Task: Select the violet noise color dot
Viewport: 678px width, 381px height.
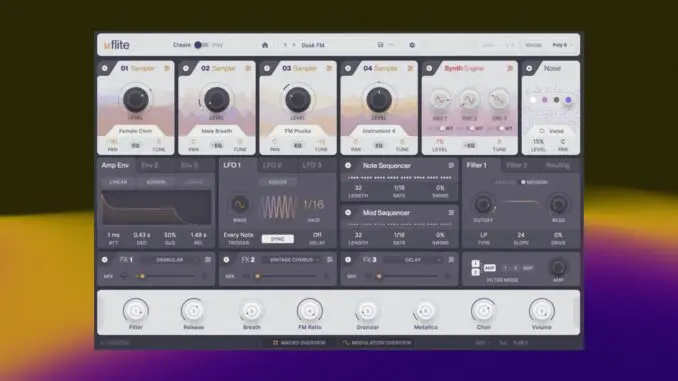Action: [x=568, y=100]
